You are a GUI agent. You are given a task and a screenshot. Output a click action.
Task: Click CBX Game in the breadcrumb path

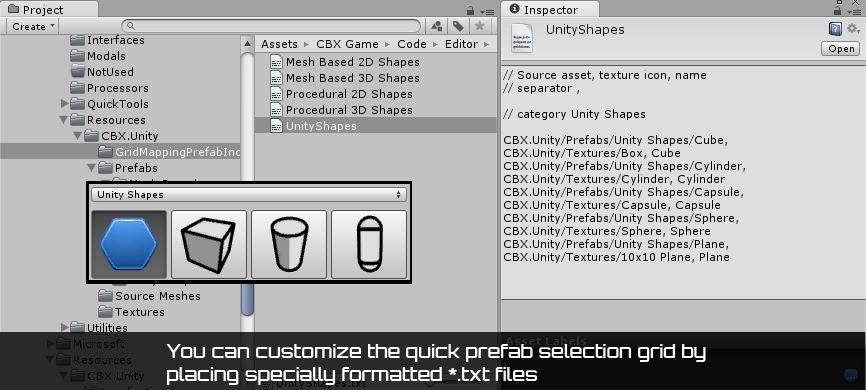click(347, 44)
